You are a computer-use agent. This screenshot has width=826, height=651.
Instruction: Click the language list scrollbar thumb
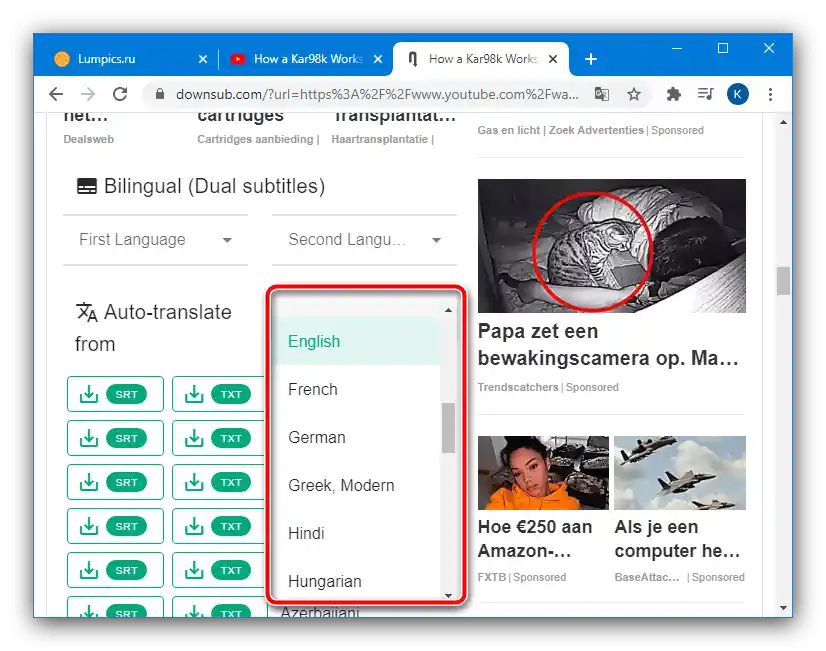[448, 428]
